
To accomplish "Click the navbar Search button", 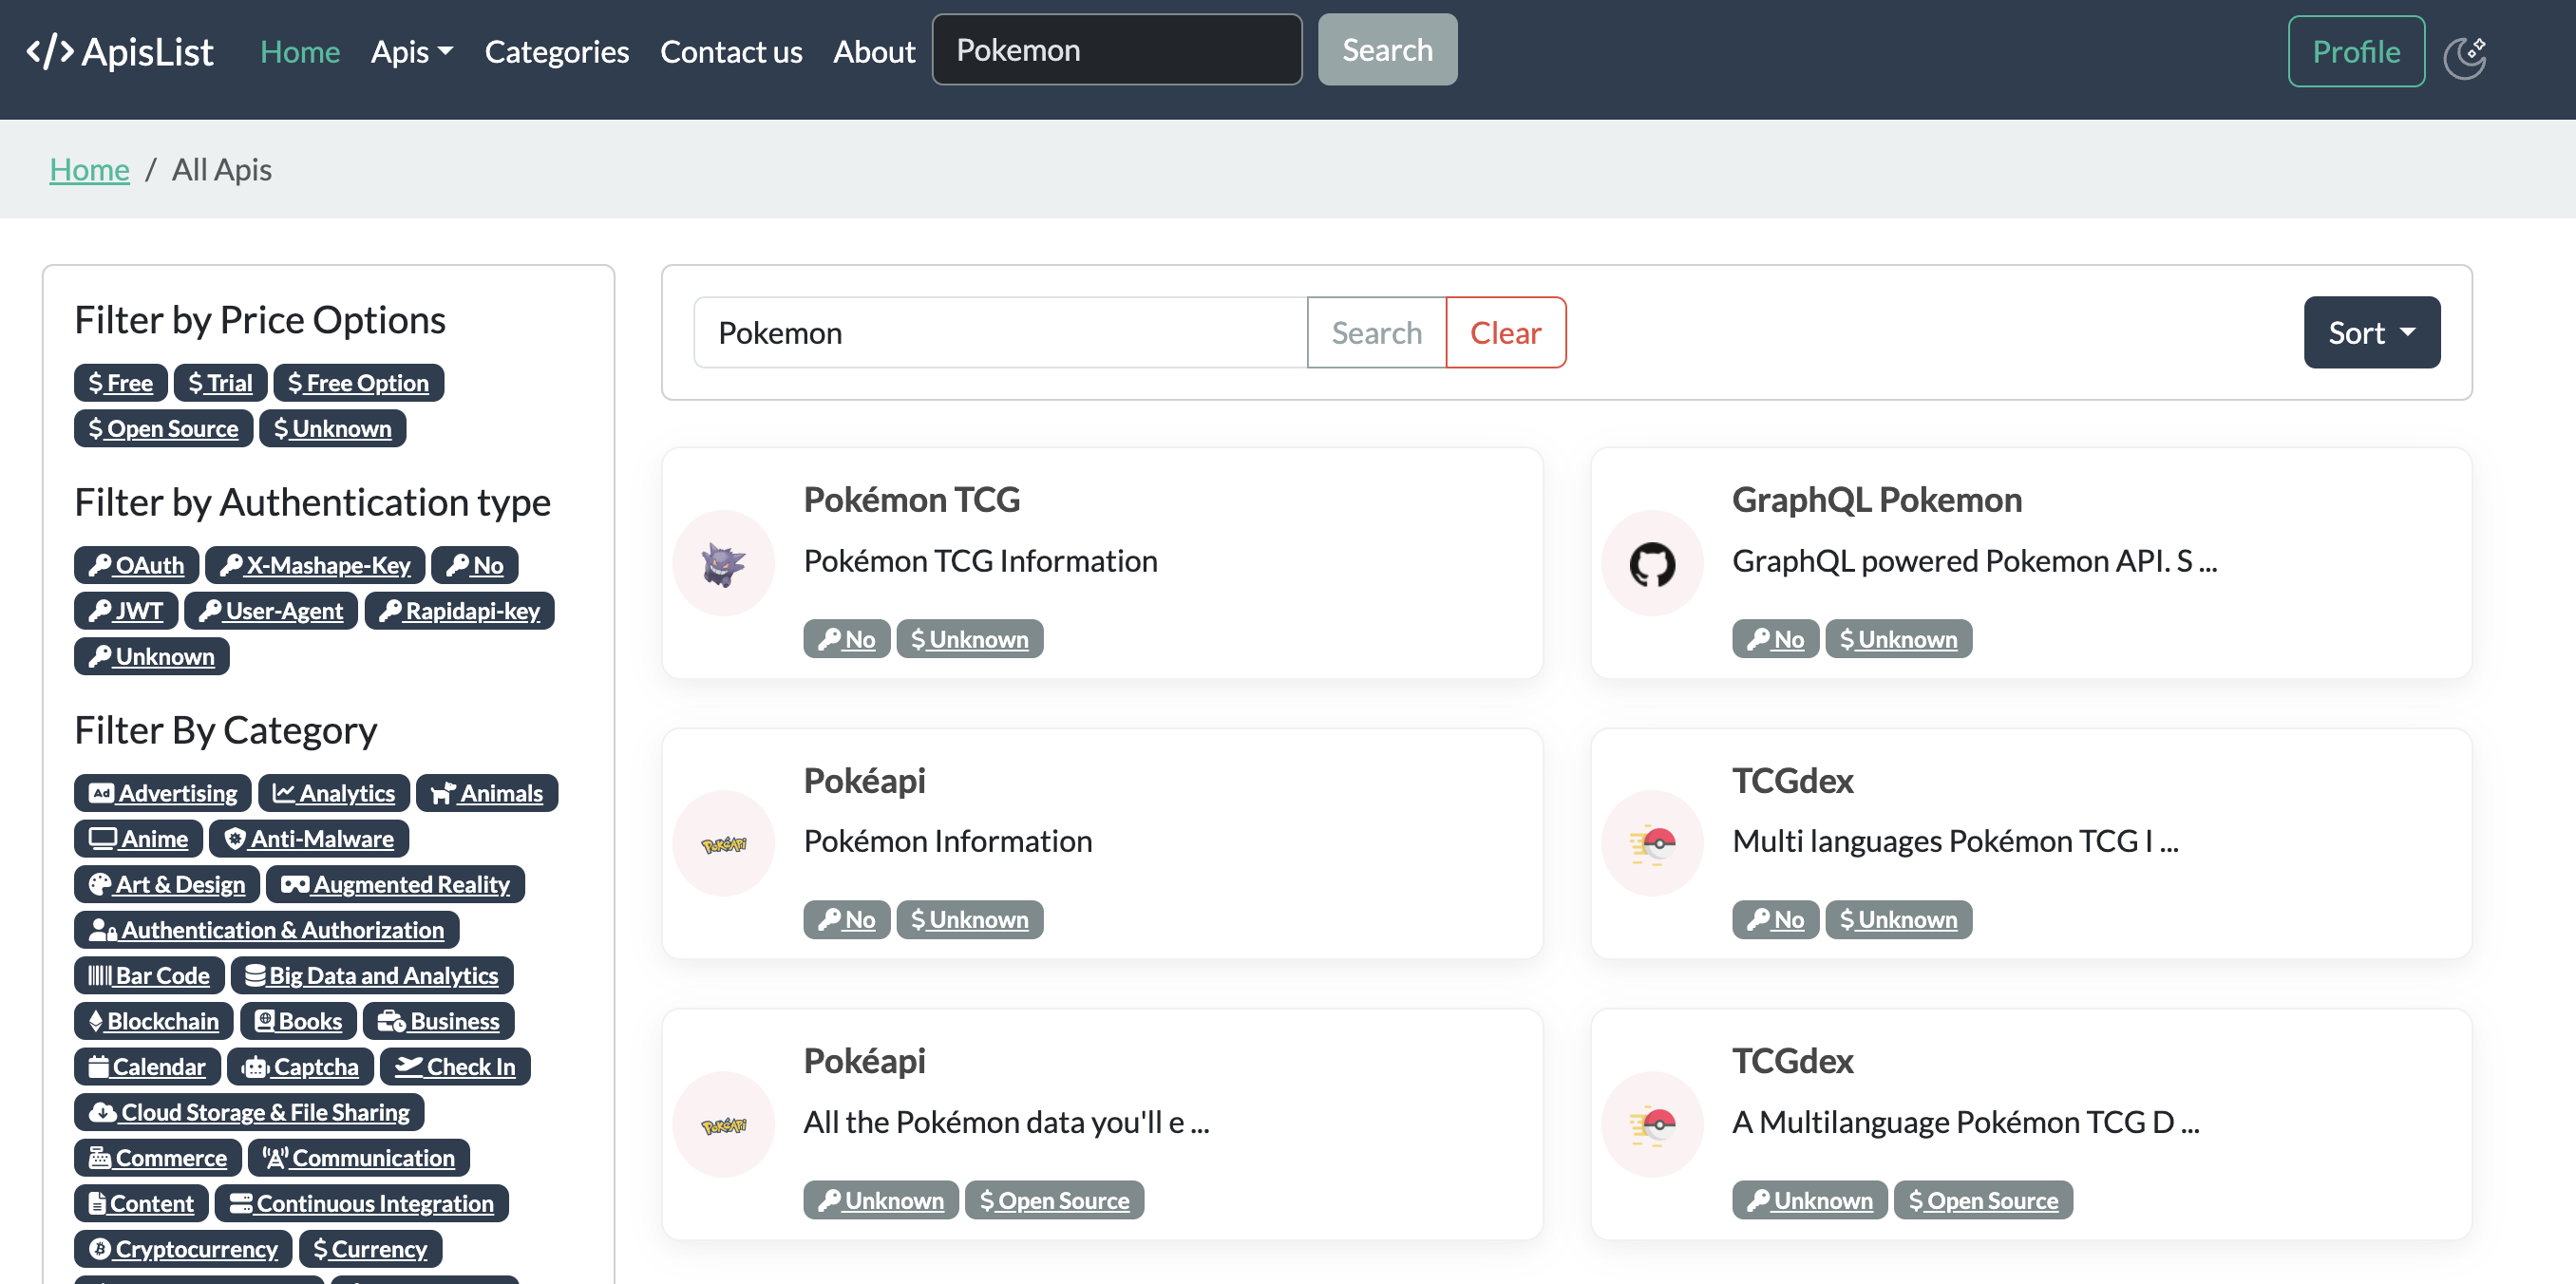I will click(x=1387, y=50).
